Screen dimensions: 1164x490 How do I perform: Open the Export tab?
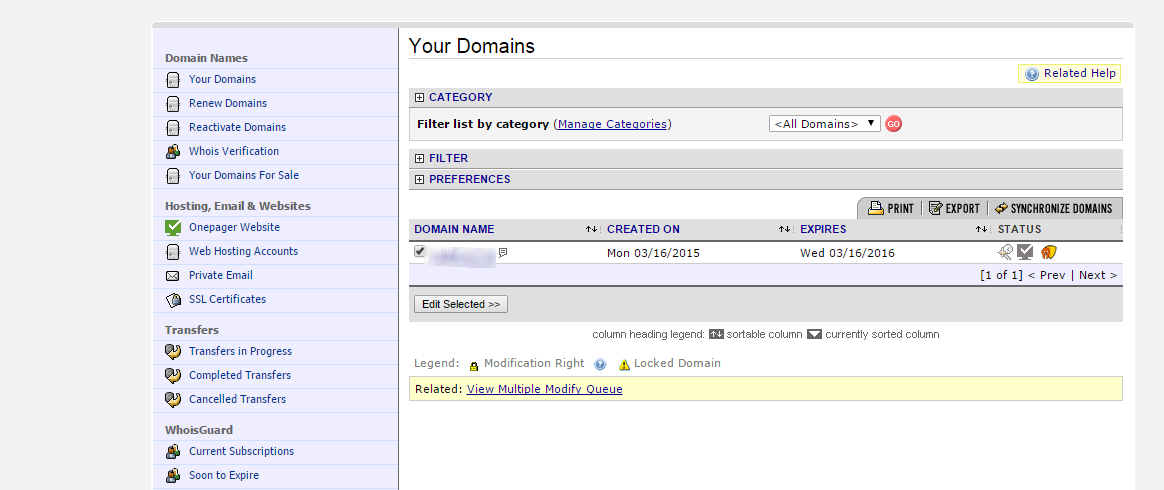click(x=953, y=208)
